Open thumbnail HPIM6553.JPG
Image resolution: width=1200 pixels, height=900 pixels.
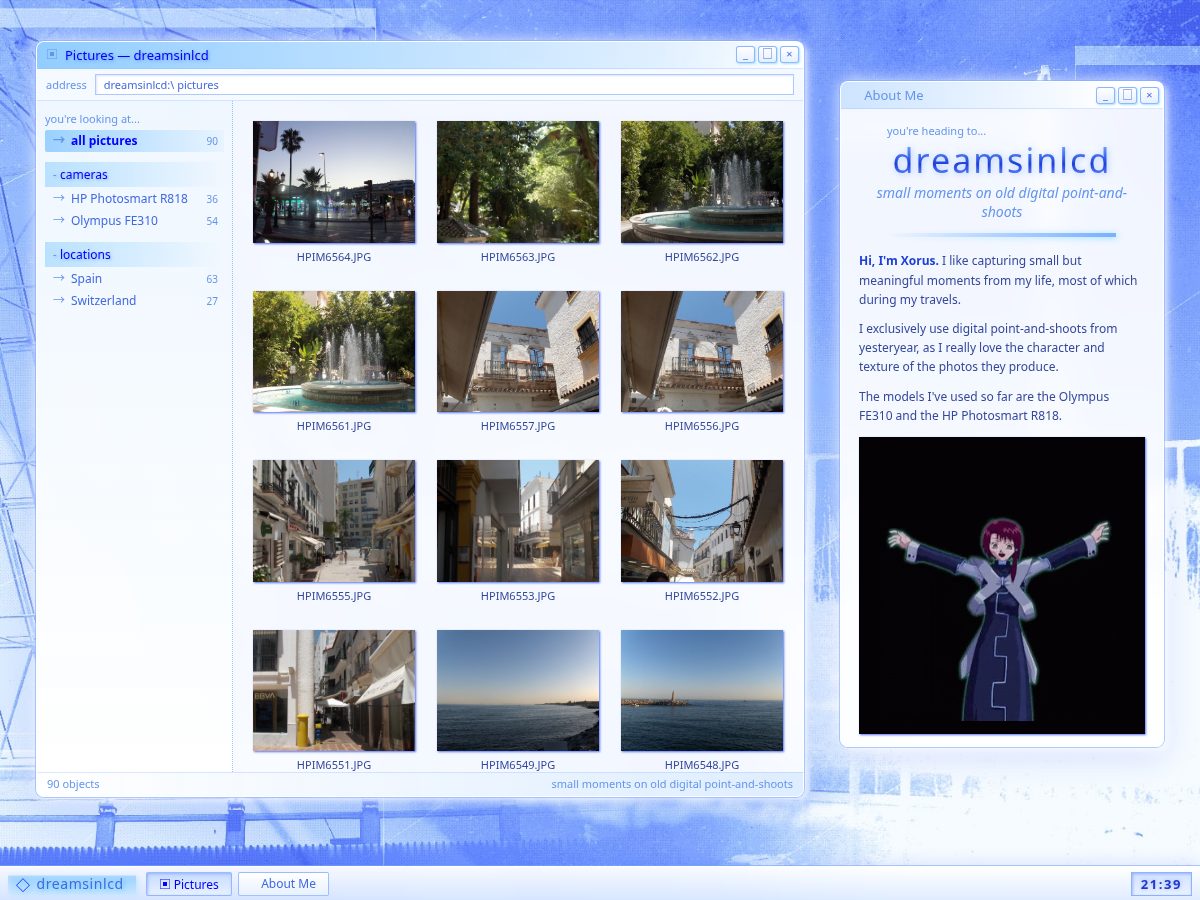[518, 521]
